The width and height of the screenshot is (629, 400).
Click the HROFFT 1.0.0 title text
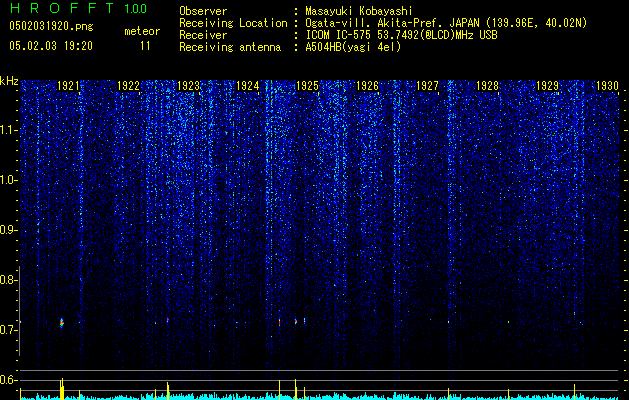pyautogui.click(x=78, y=8)
